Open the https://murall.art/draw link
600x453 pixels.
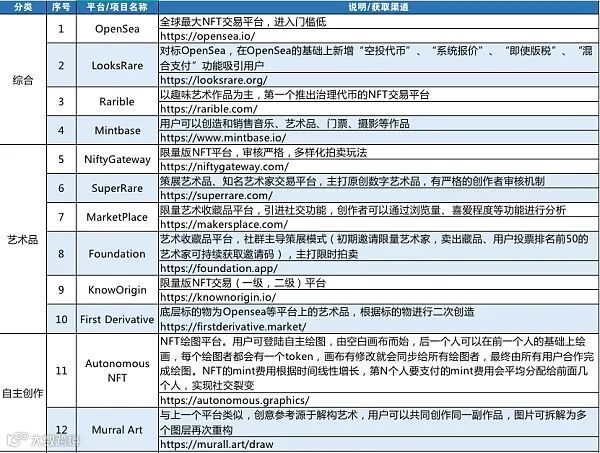(217, 444)
